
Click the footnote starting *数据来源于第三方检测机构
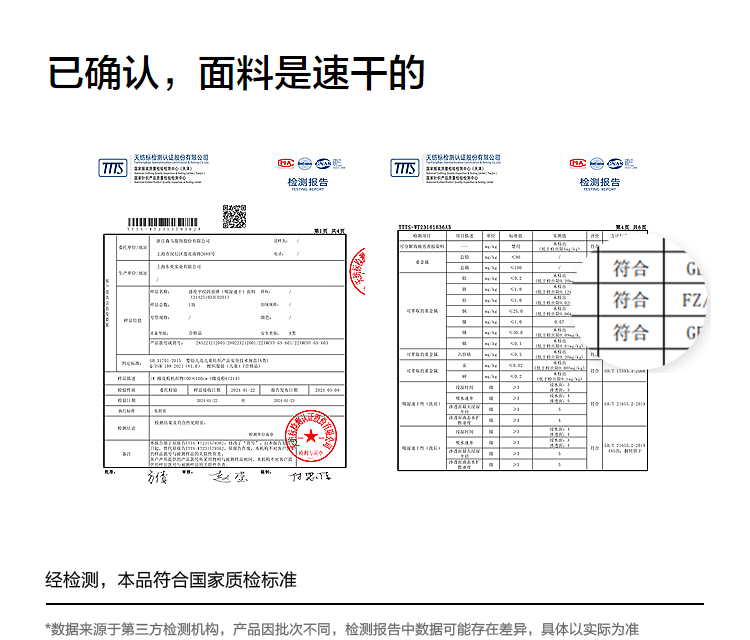tap(342, 629)
